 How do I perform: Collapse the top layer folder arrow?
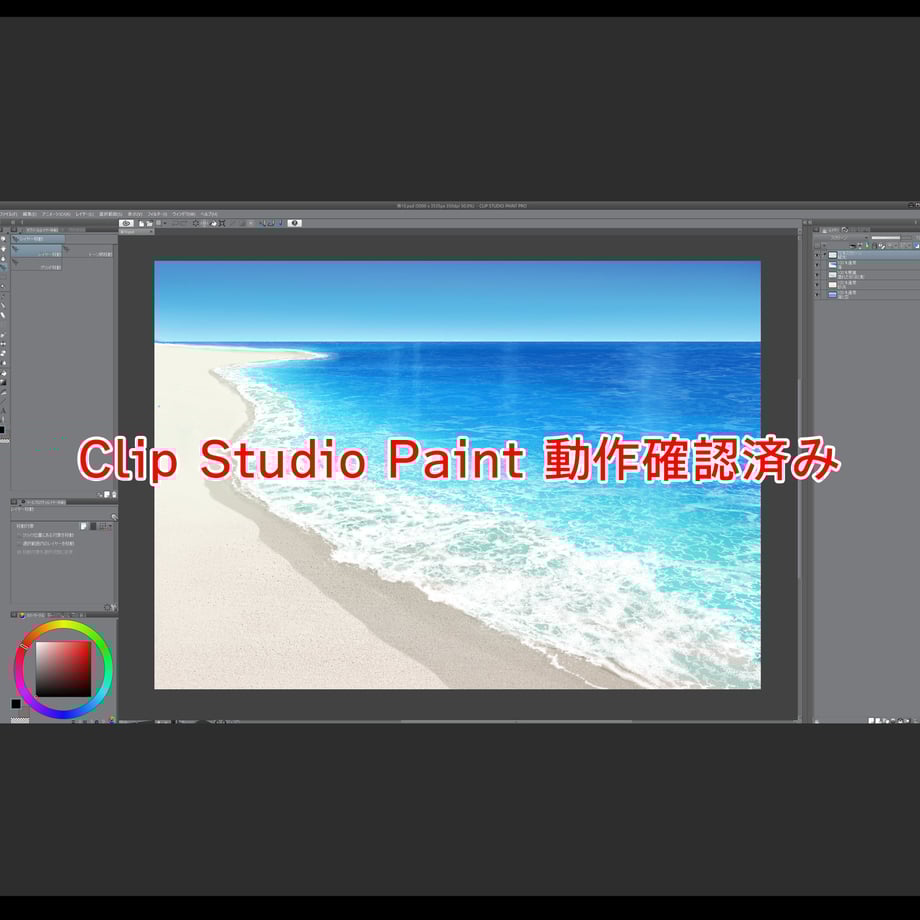[x=824, y=254]
